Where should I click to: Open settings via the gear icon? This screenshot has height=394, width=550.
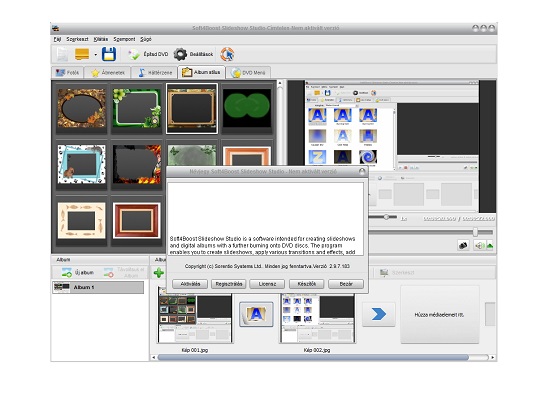[193, 54]
